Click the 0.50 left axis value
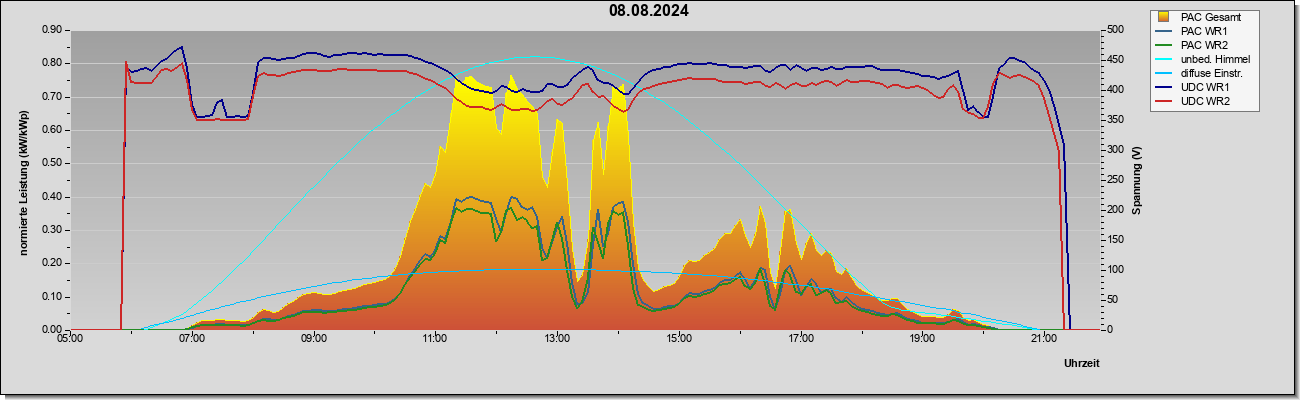 click(x=53, y=163)
